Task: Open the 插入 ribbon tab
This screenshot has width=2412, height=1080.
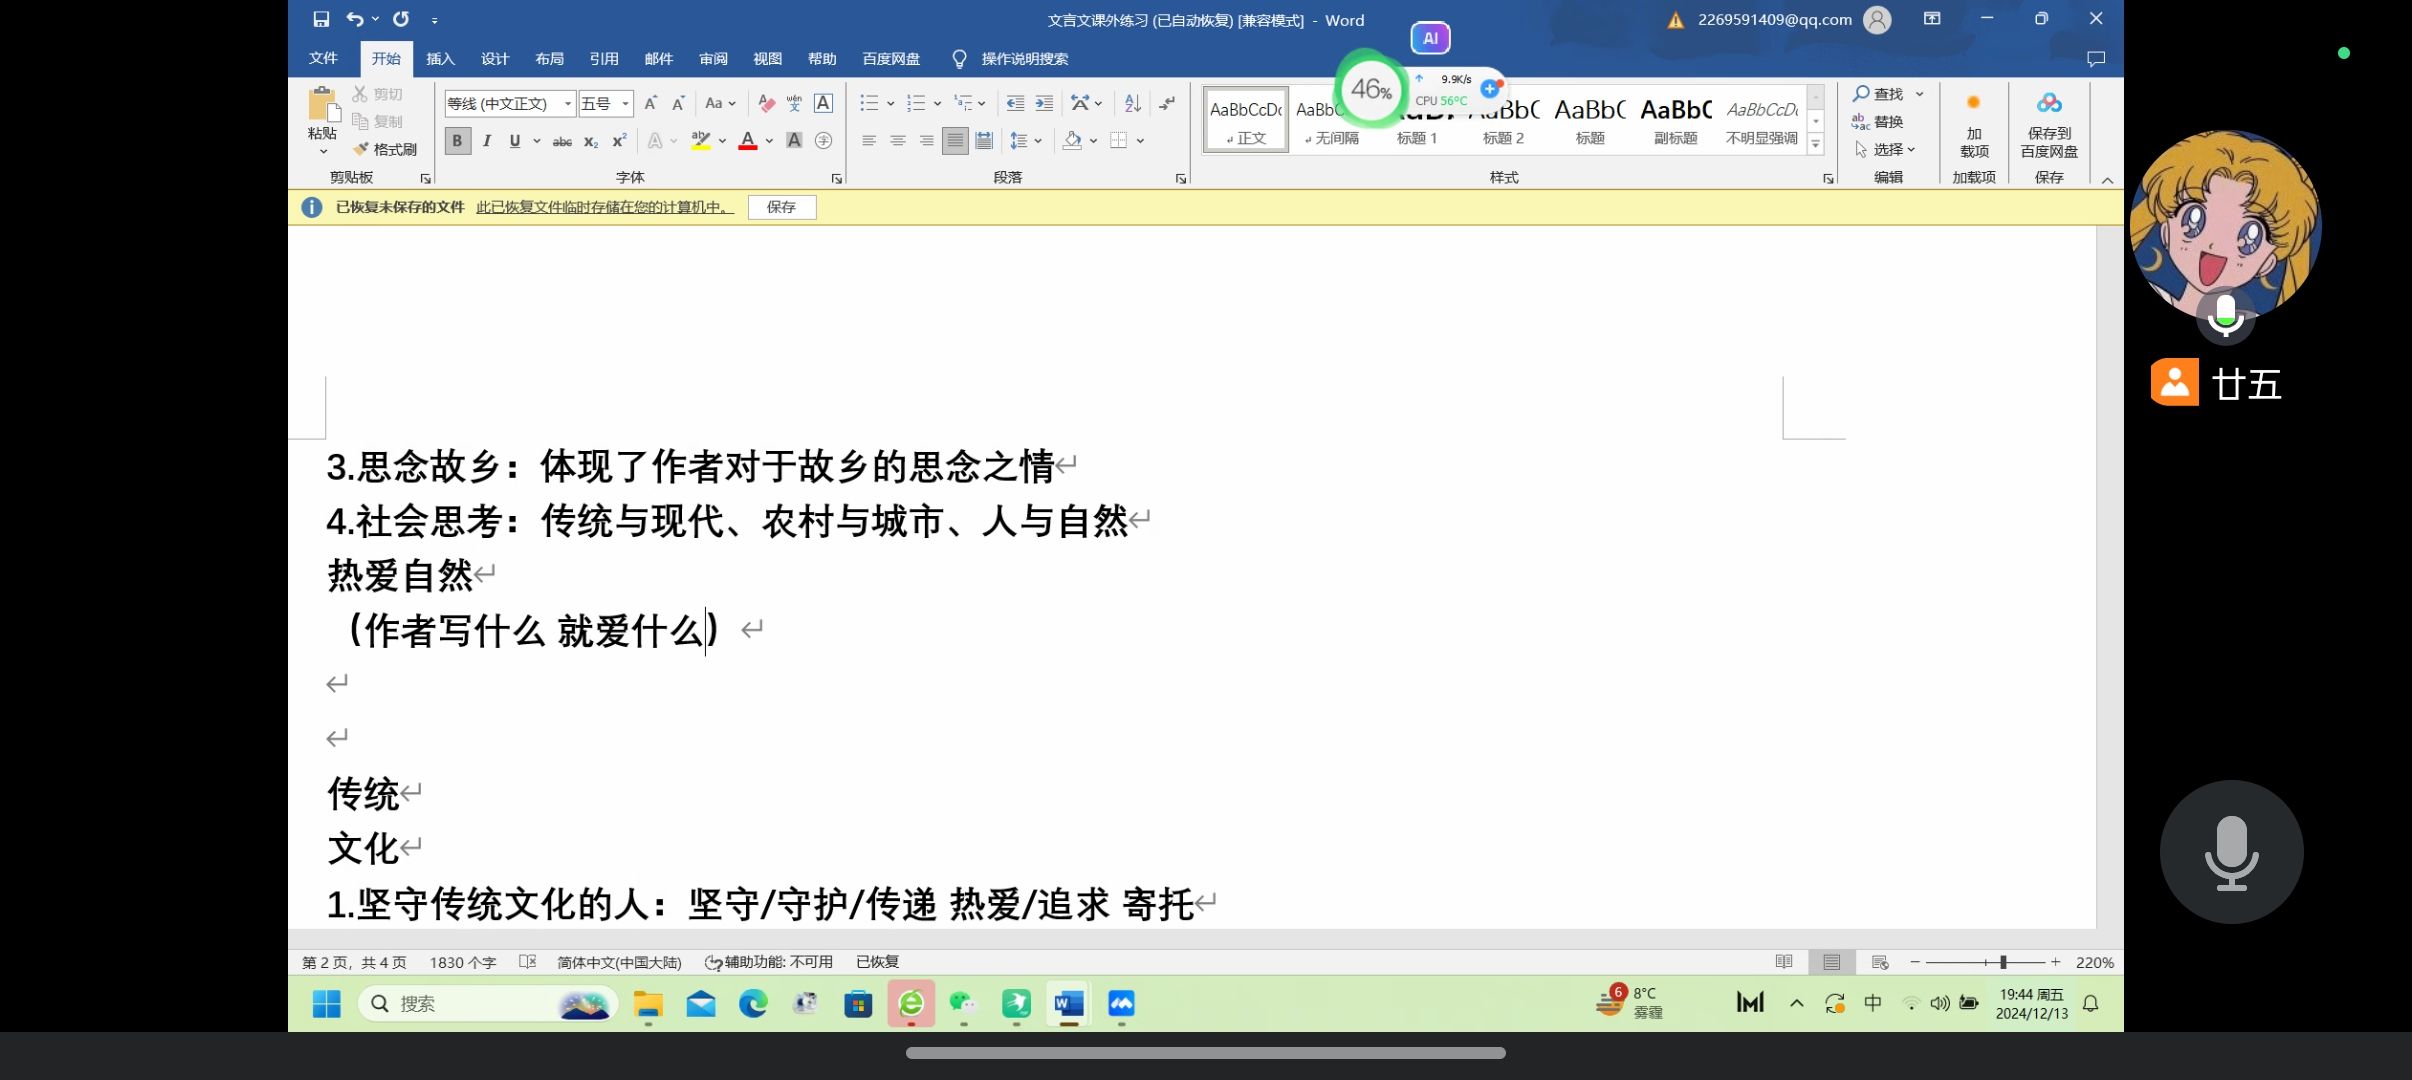Action: [x=440, y=59]
